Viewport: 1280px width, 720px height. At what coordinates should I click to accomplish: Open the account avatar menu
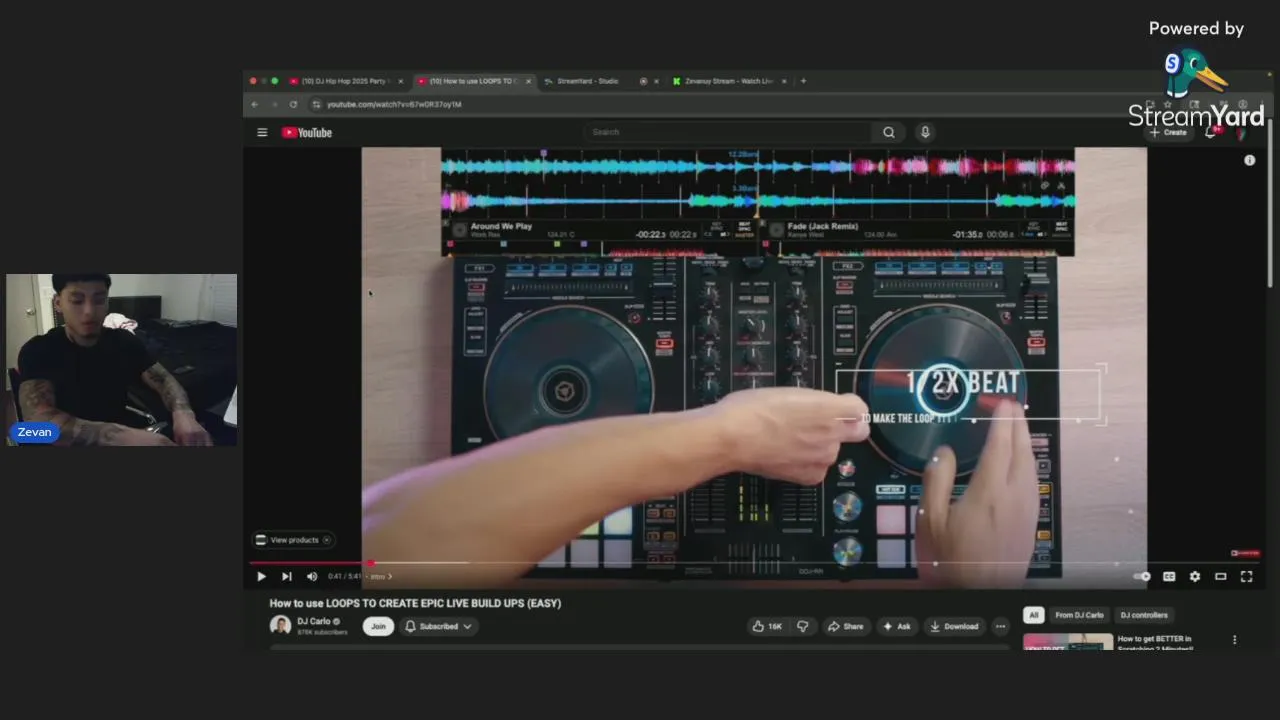tap(1241, 132)
